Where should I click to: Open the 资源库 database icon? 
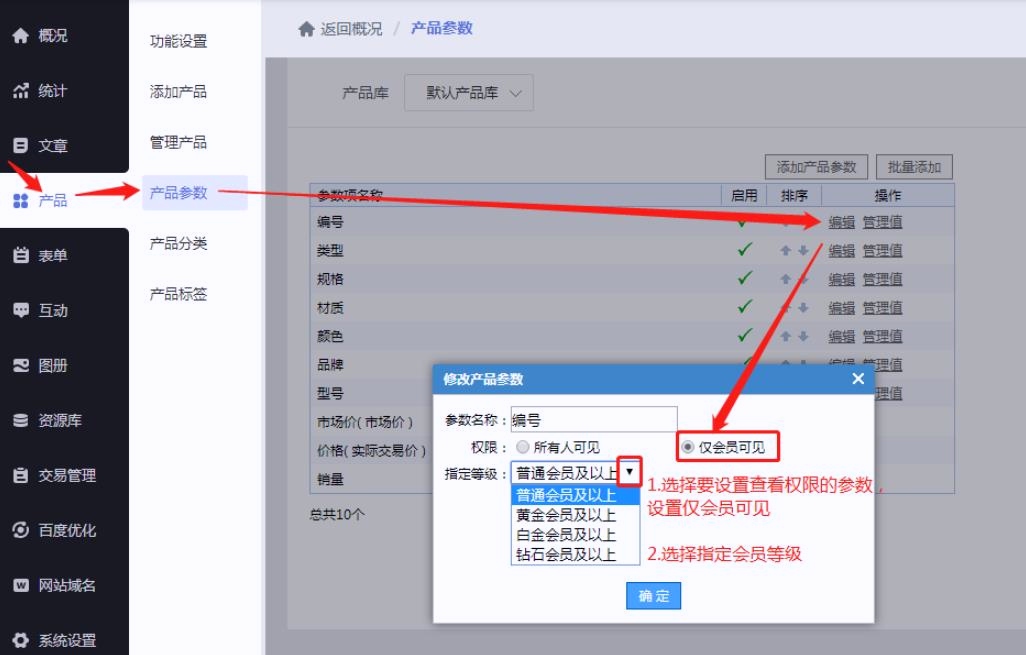pyautogui.click(x=20, y=421)
